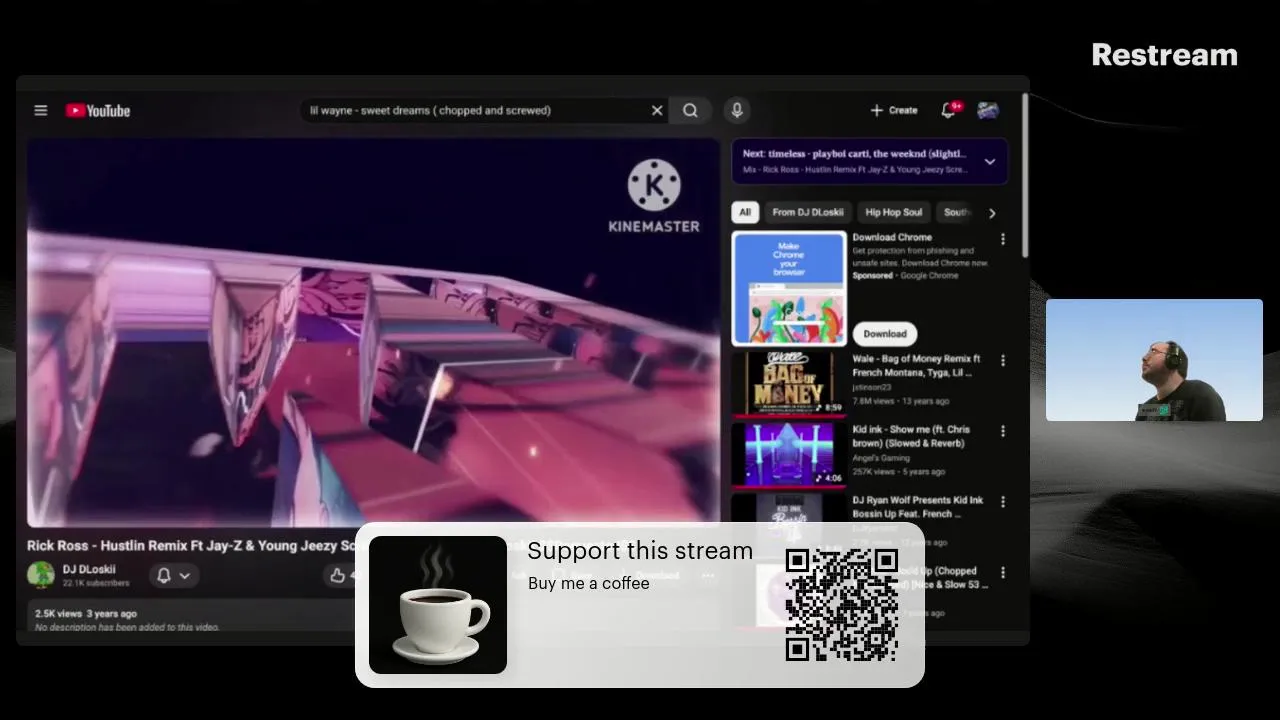Viewport: 1280px width, 720px height.
Task: Open the account avatar menu
Action: click(988, 111)
